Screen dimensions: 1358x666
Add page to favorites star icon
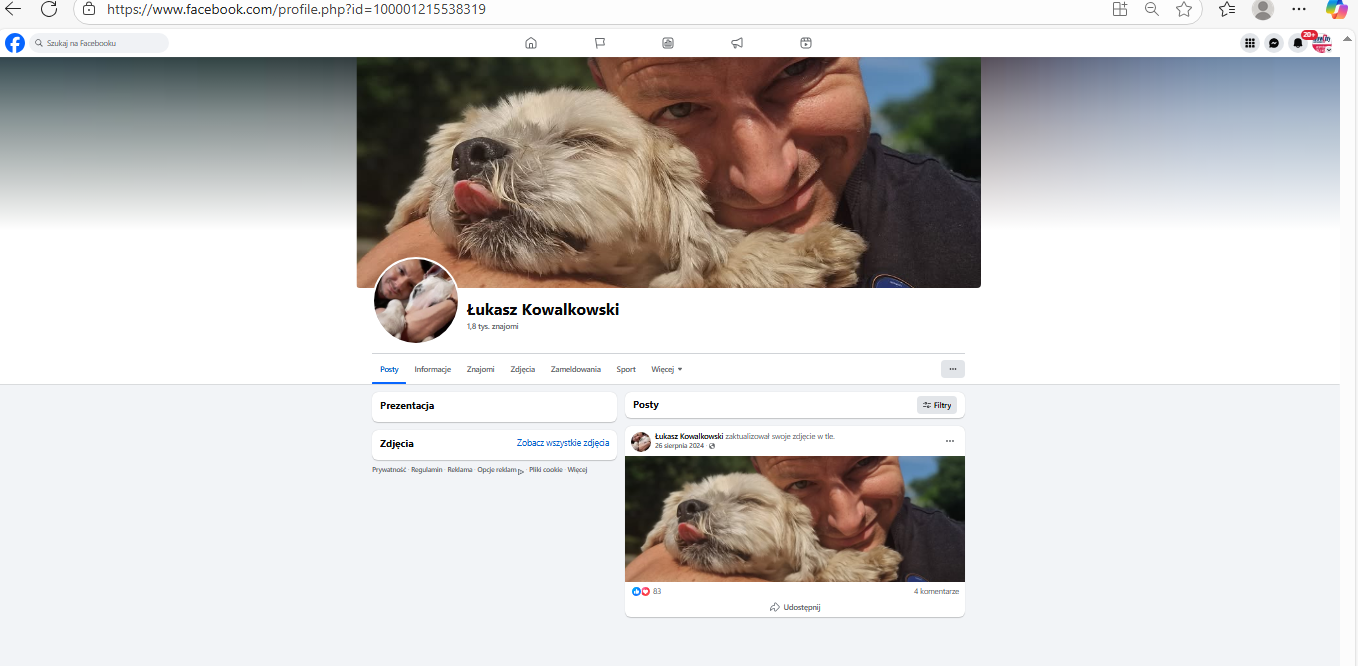pyautogui.click(x=1184, y=9)
